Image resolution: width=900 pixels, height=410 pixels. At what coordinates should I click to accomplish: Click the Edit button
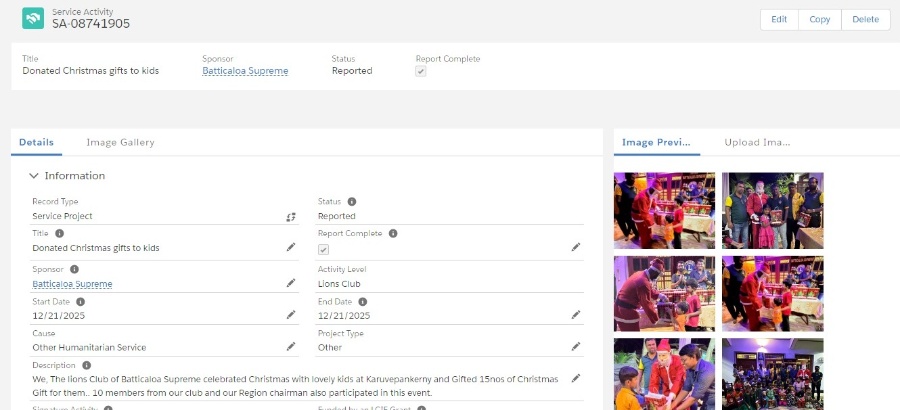[x=779, y=20]
